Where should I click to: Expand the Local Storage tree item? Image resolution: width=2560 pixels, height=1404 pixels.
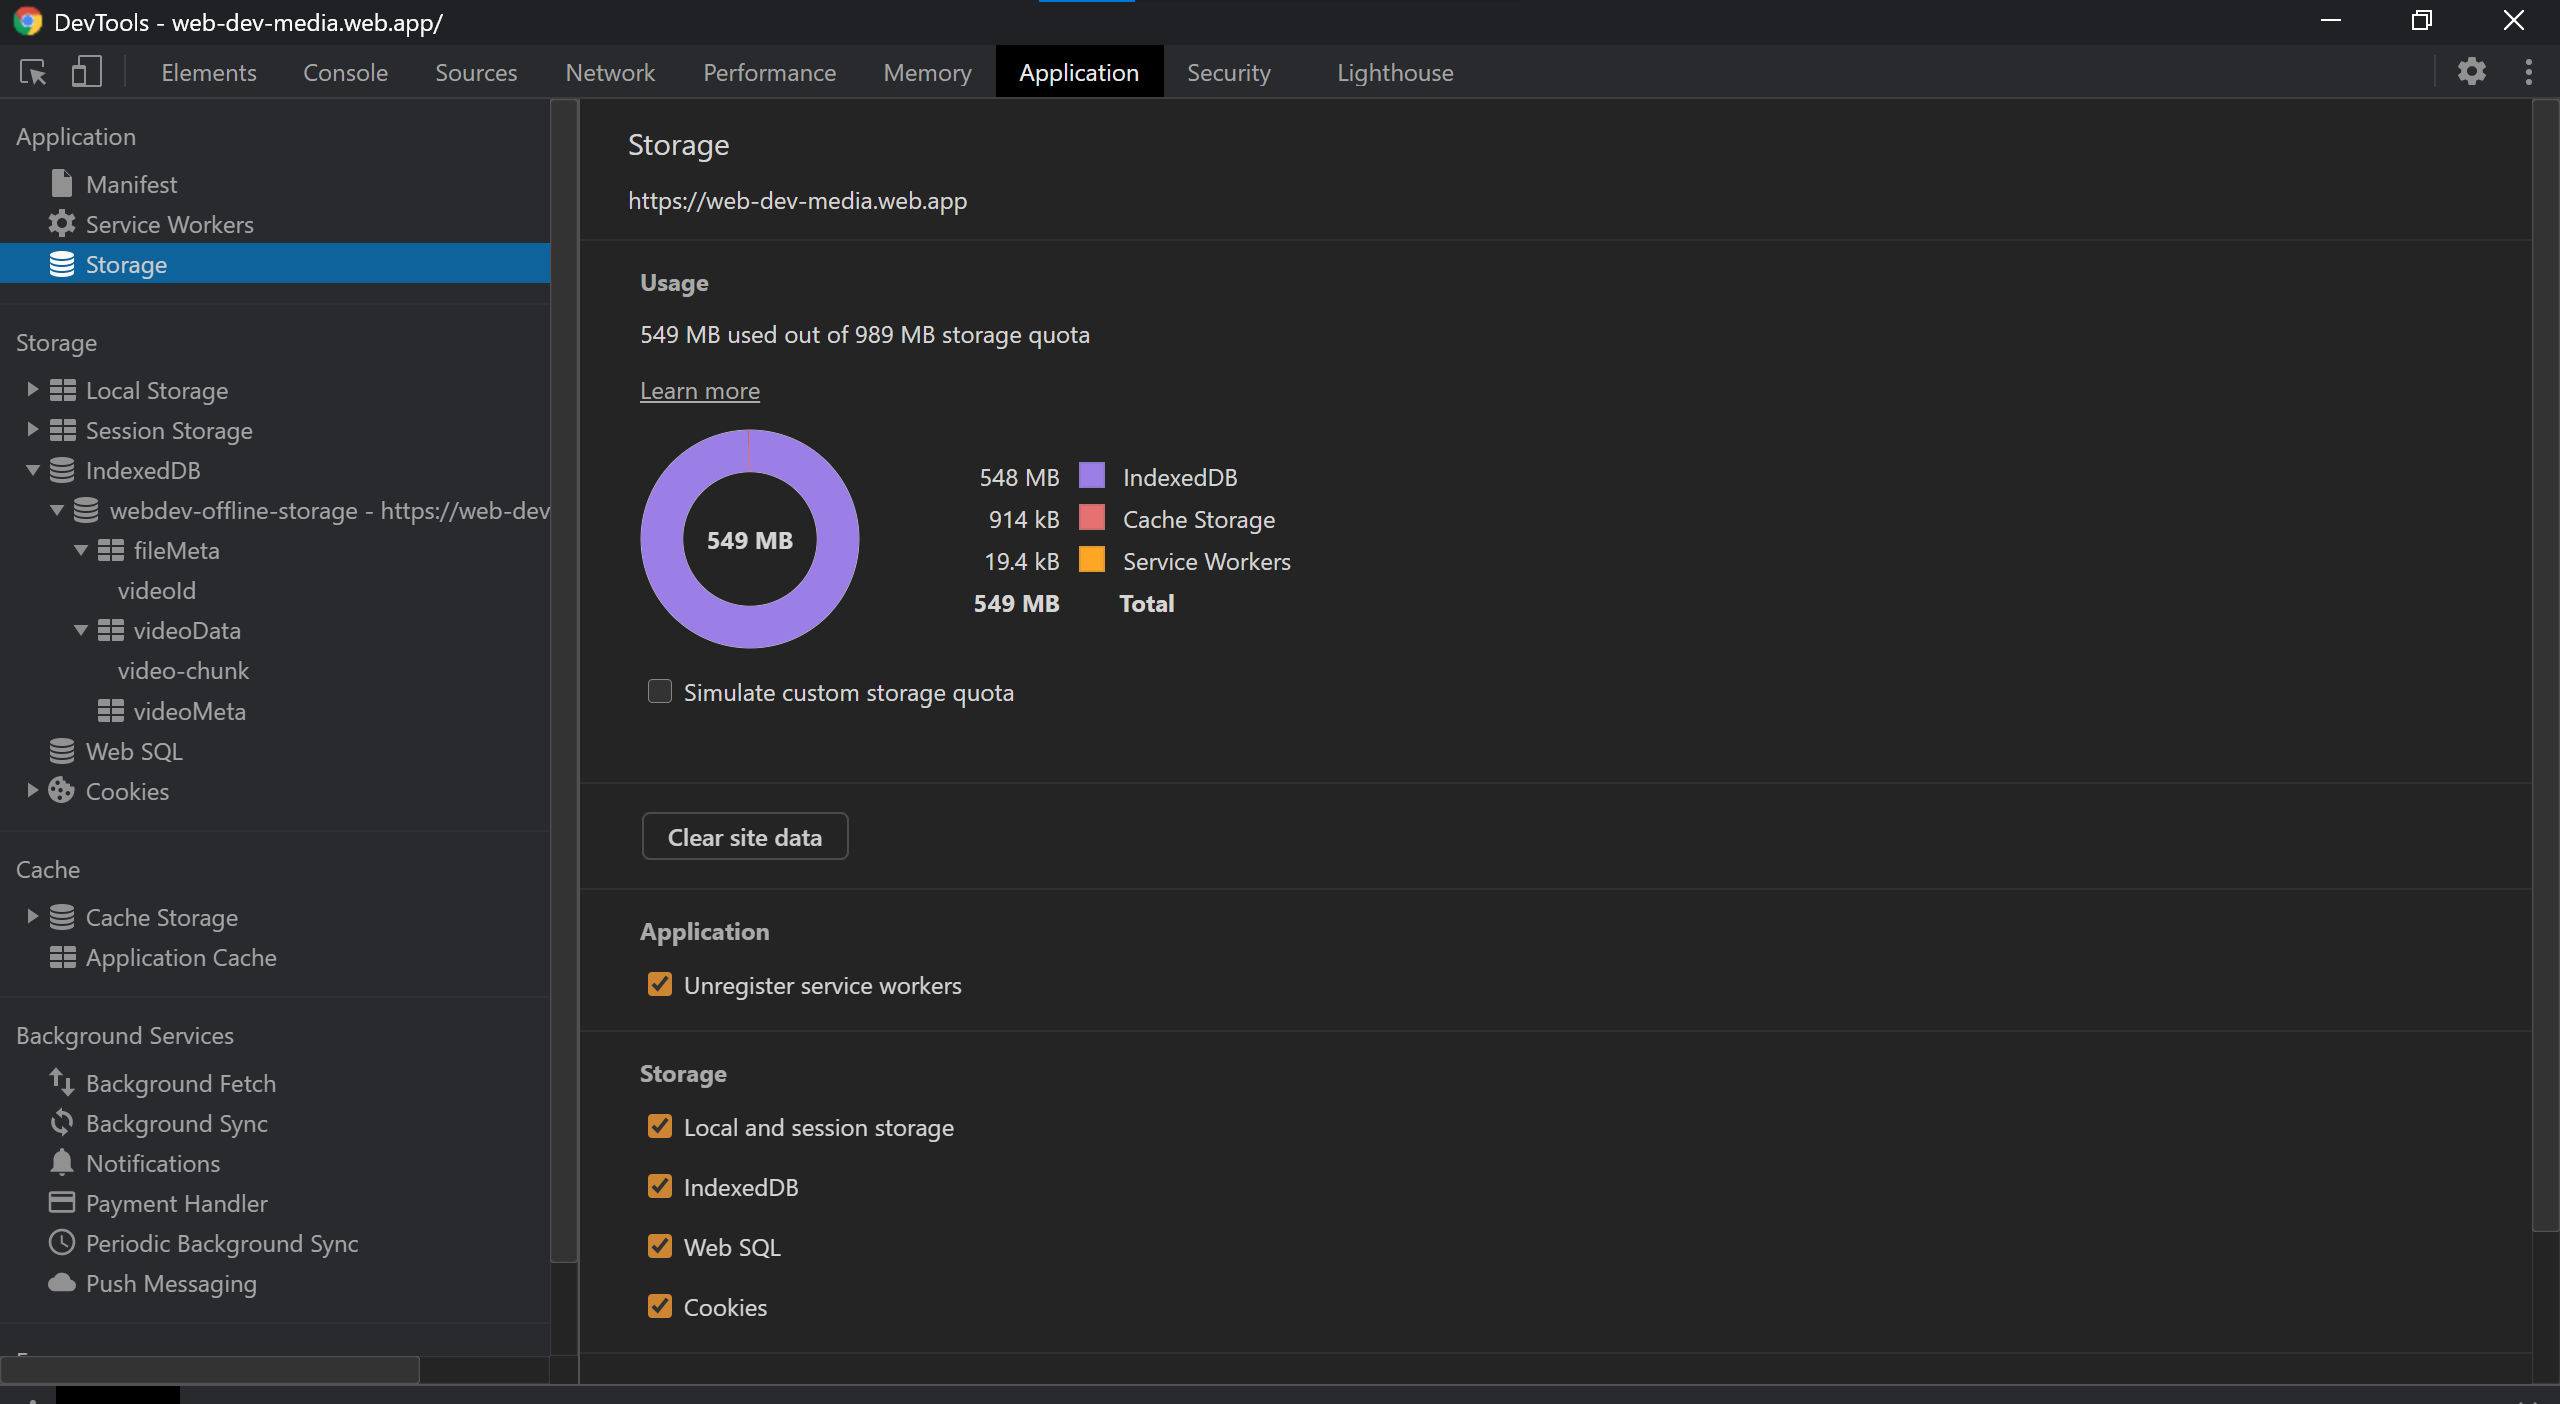[32, 390]
